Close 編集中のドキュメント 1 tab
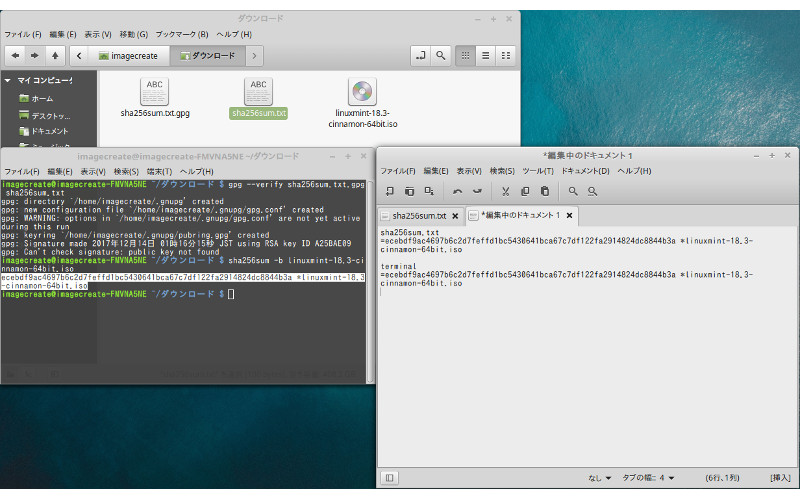Viewport: 800px width, 500px height. click(569, 215)
